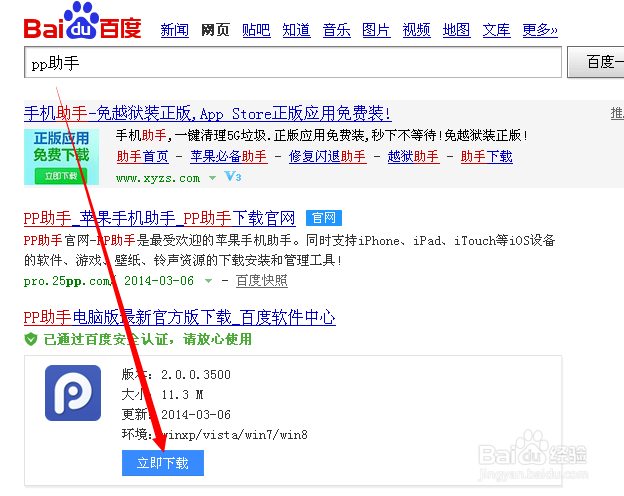Open the 助手首页 link

pos(142,156)
